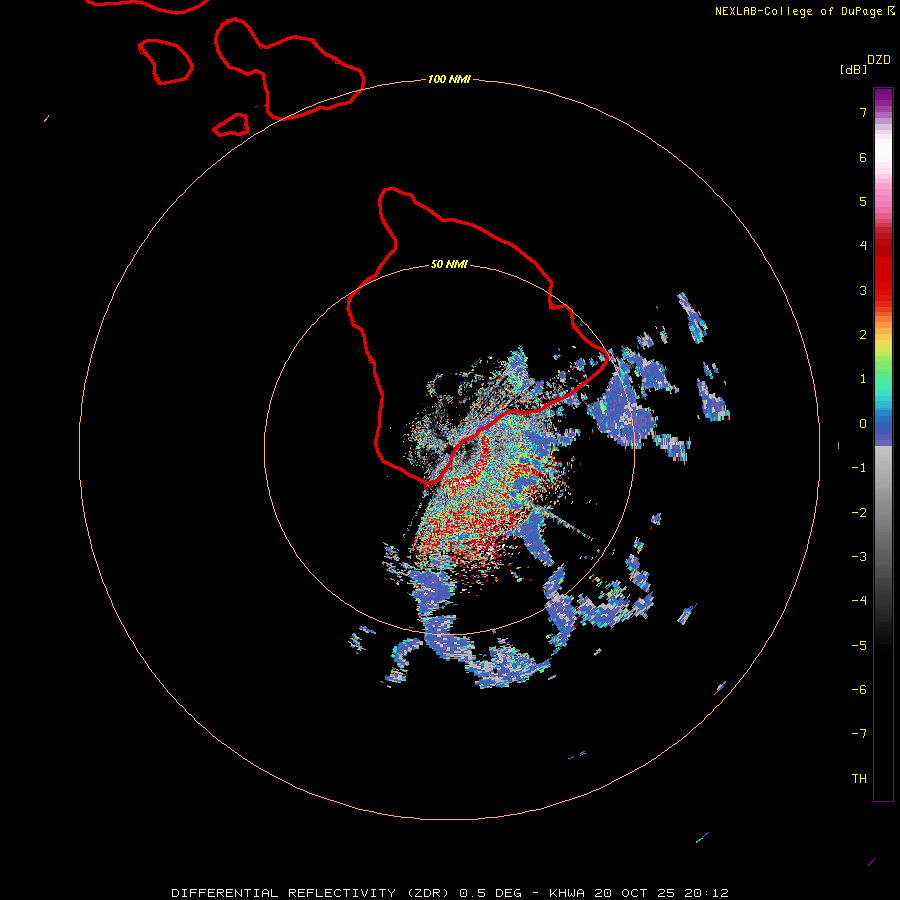Click the blue band near 0 dB
This screenshot has height=900, width=900.
coord(883,428)
